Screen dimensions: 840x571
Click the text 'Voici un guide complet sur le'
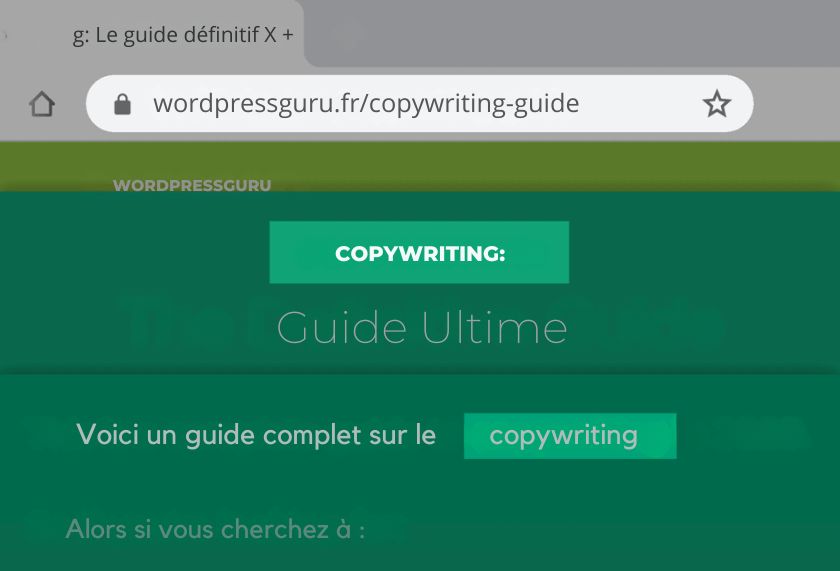256,434
